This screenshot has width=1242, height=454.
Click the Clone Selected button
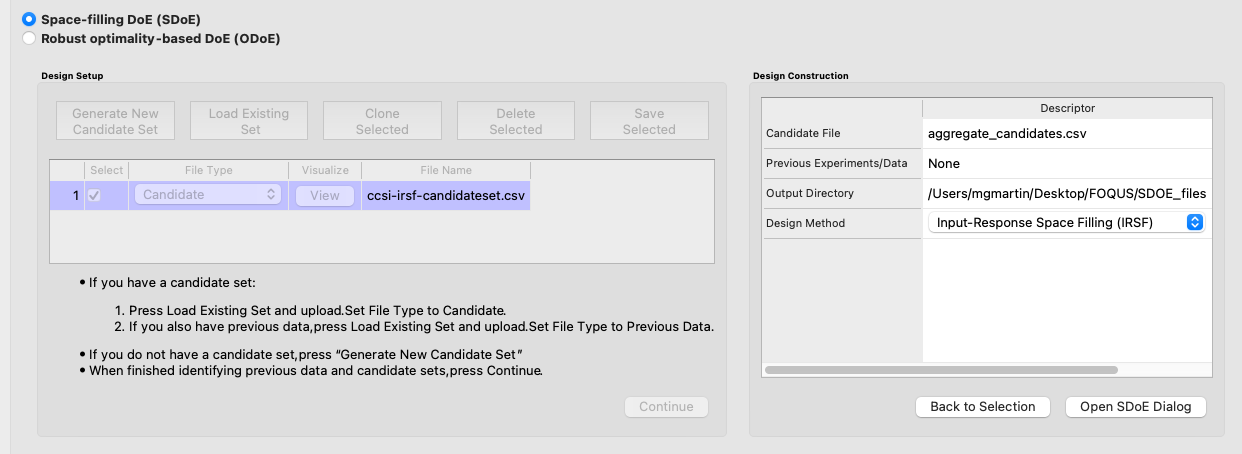click(382, 121)
